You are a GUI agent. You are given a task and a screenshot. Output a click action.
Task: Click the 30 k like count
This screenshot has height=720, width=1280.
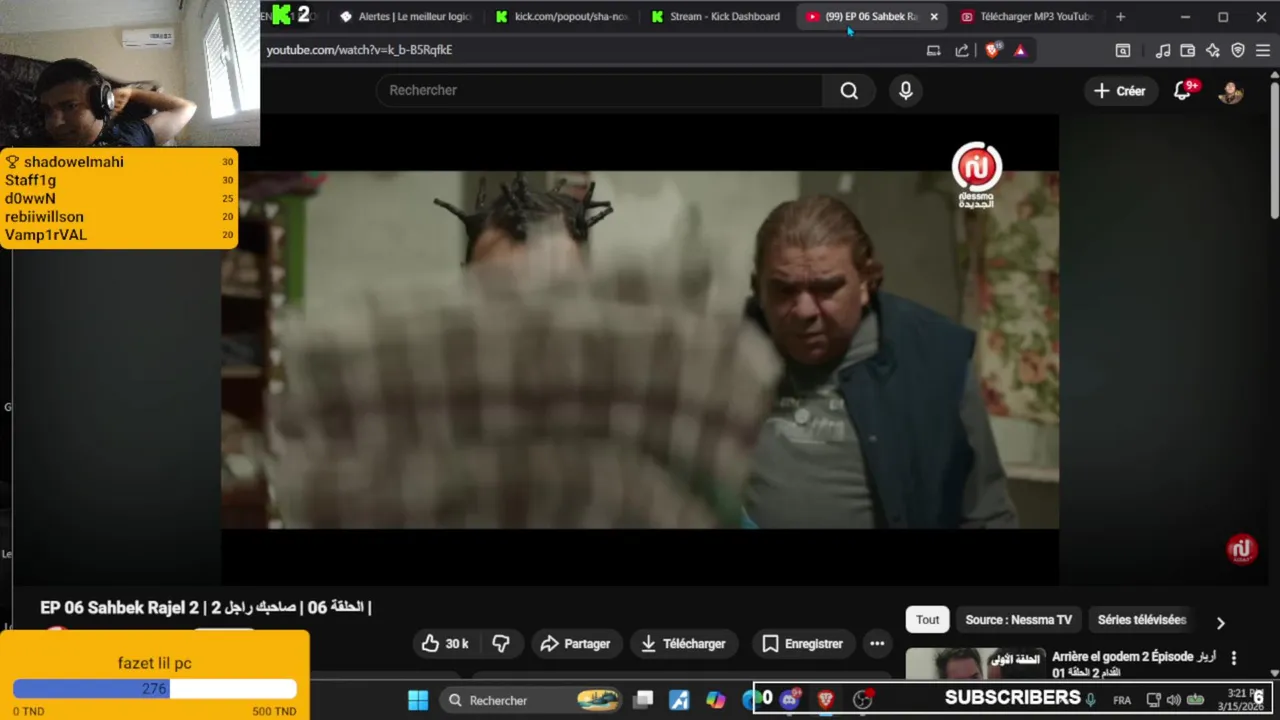[457, 644]
